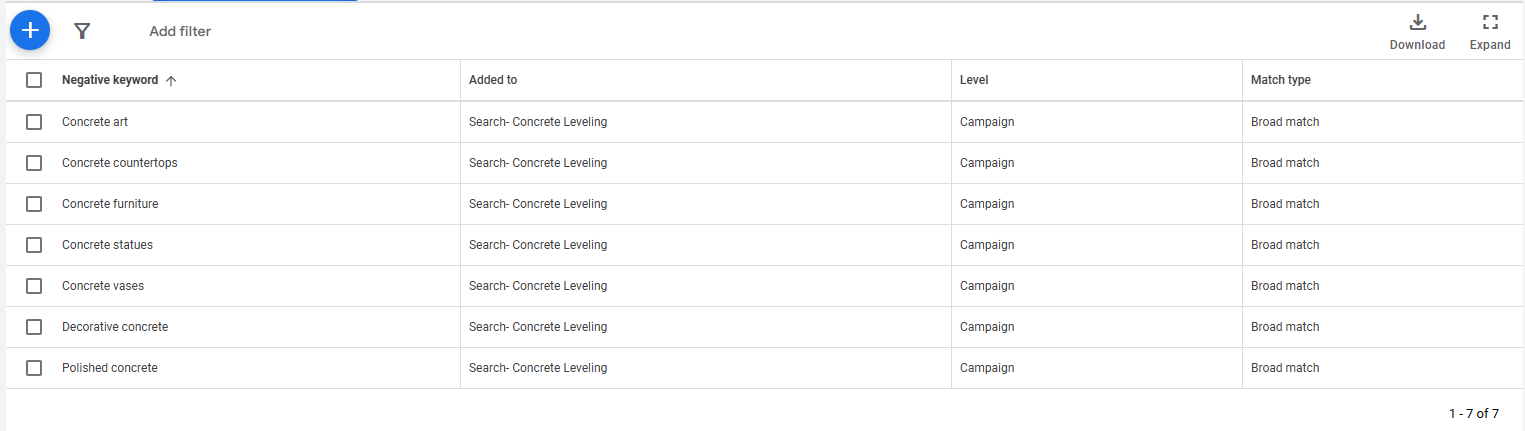
Task: Toggle the select-all header checkbox
Action: [x=34, y=80]
